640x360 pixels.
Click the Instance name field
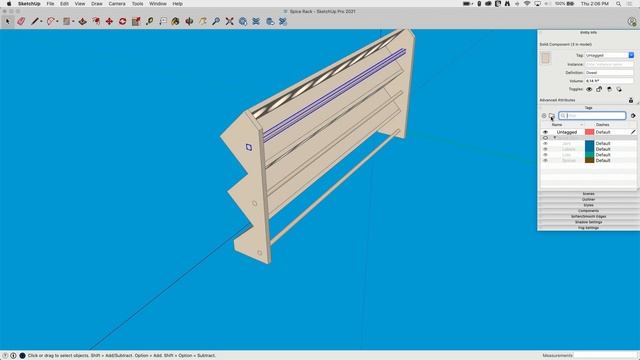609,64
